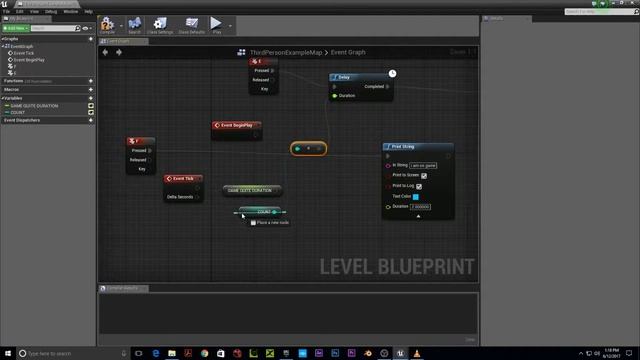Open Class Settings from the toolbar
Image resolution: width=640 pixels, height=360 pixels.
tap(160, 25)
